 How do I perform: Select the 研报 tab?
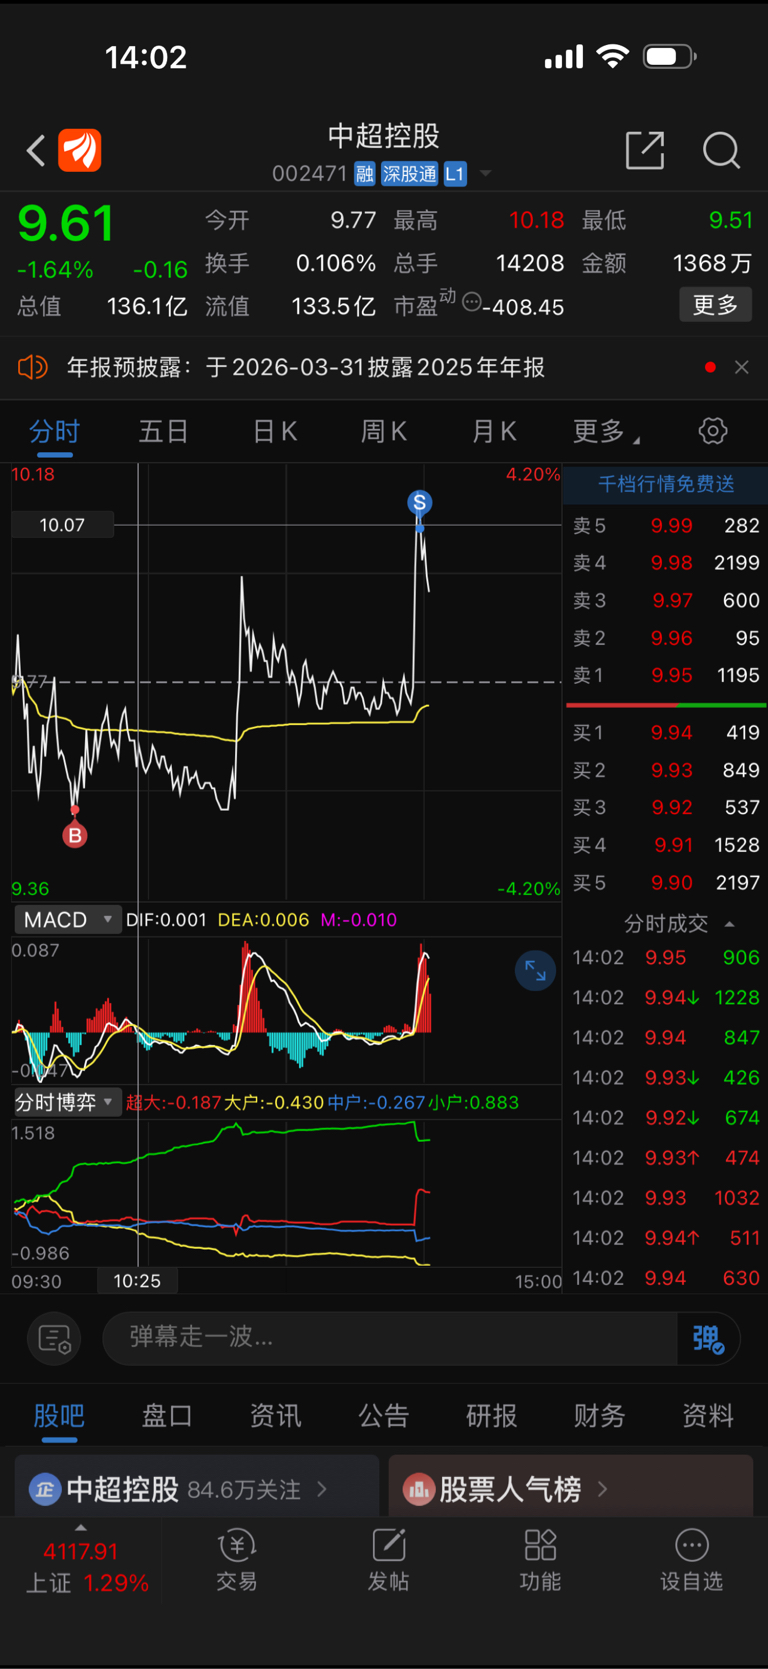pyautogui.click(x=491, y=1415)
